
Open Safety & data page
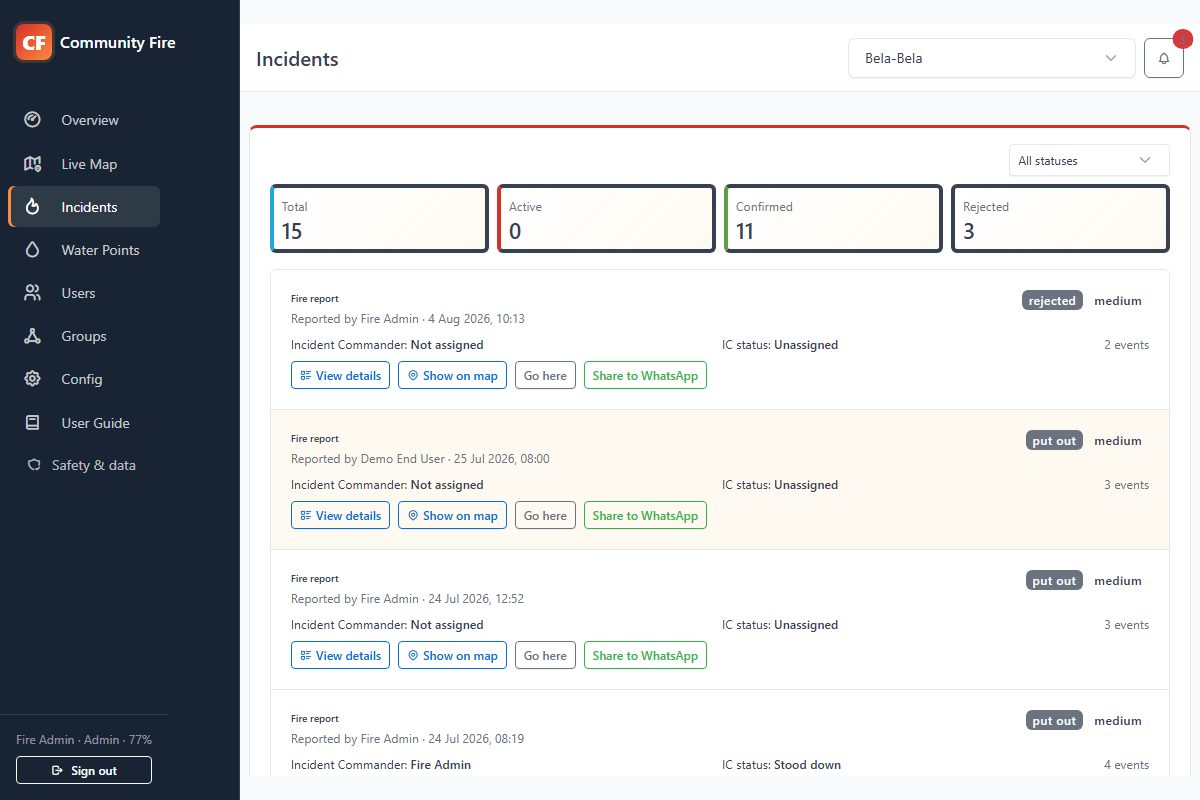tap(84, 465)
